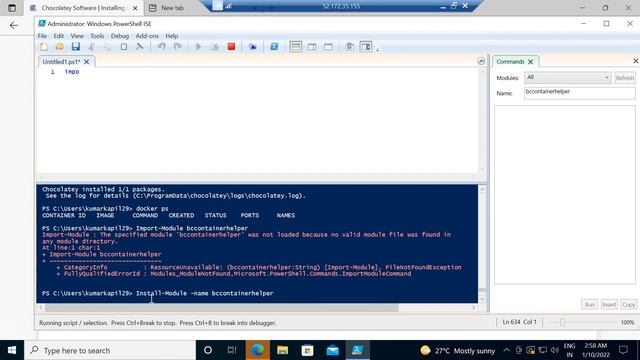Screen dimensions: 640x360
Task: Start PowerShell.exe in a separate window icon
Action: [274, 47]
